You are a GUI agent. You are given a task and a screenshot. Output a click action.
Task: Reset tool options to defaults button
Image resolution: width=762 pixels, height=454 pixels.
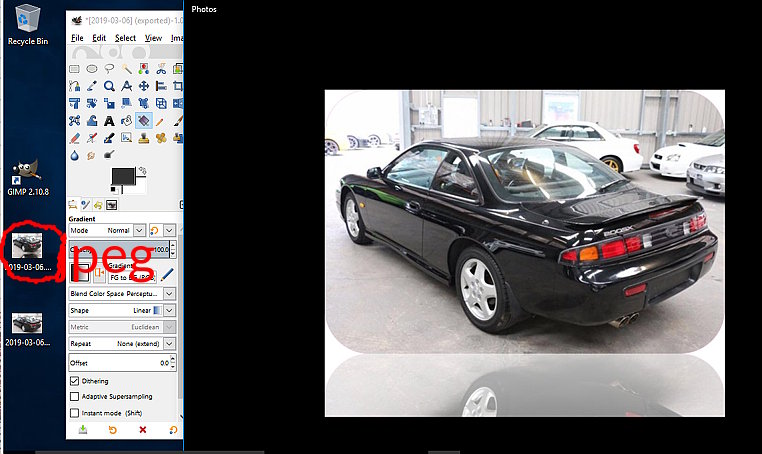click(x=173, y=430)
